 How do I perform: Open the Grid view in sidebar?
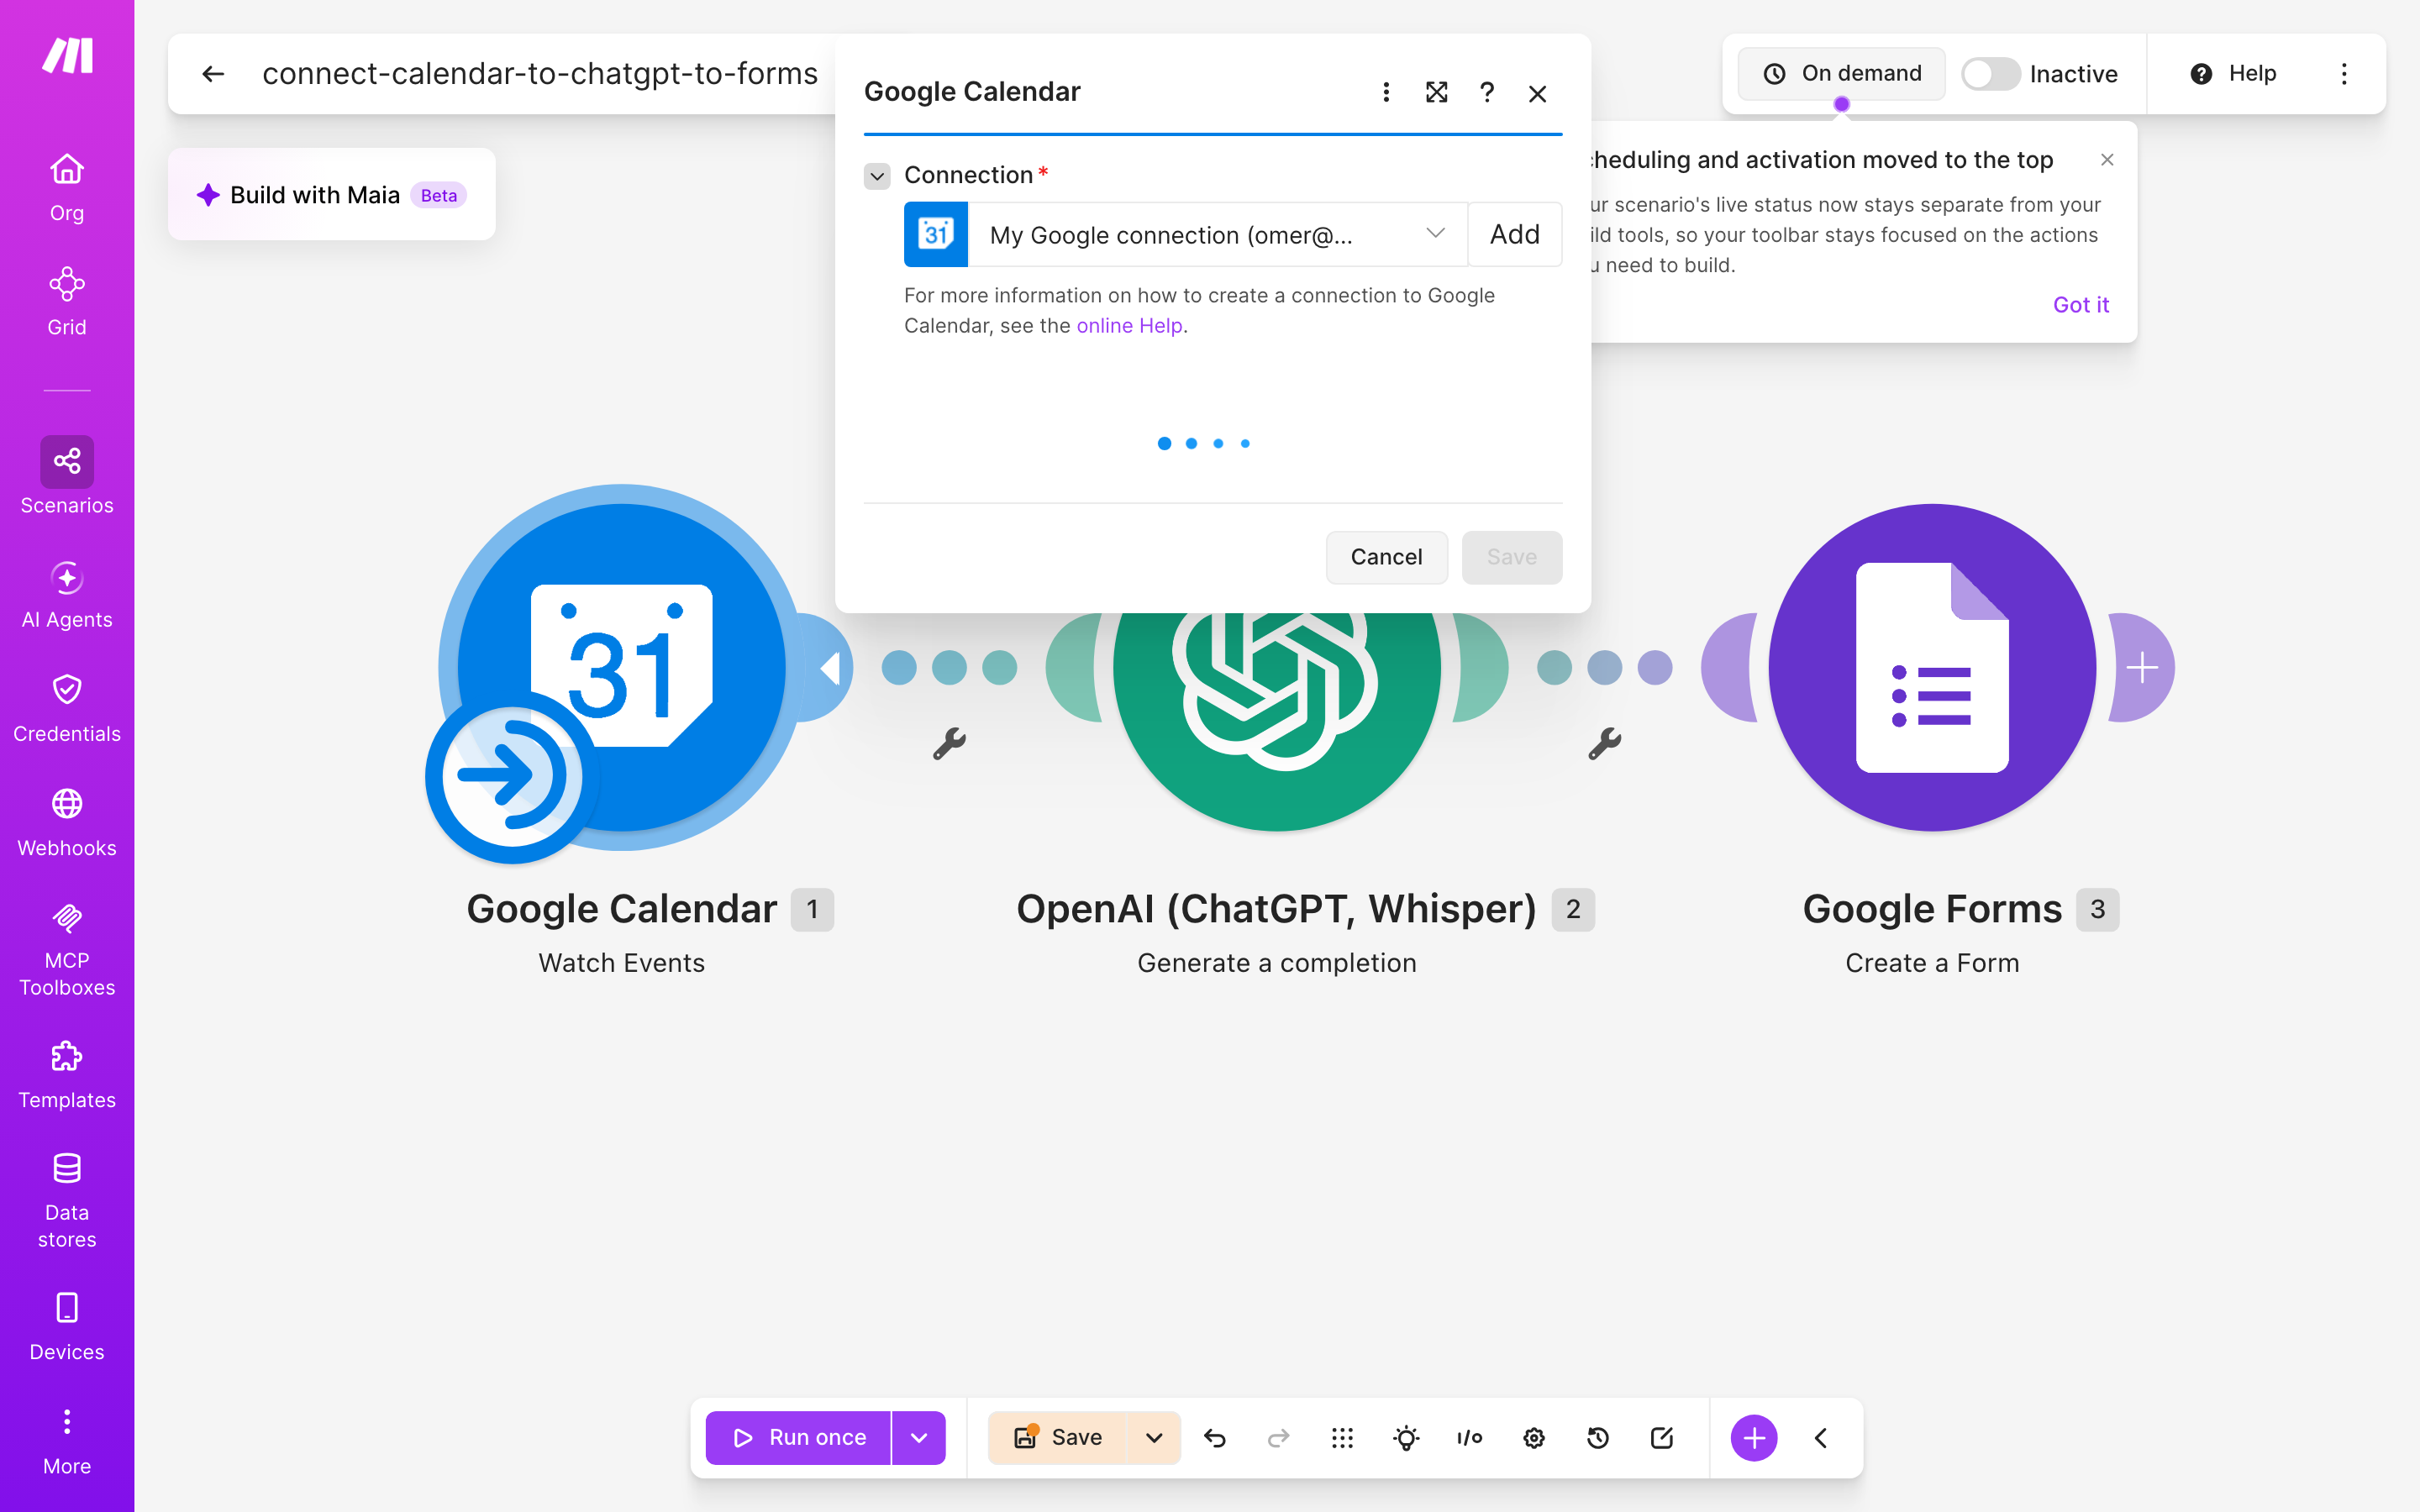click(67, 301)
